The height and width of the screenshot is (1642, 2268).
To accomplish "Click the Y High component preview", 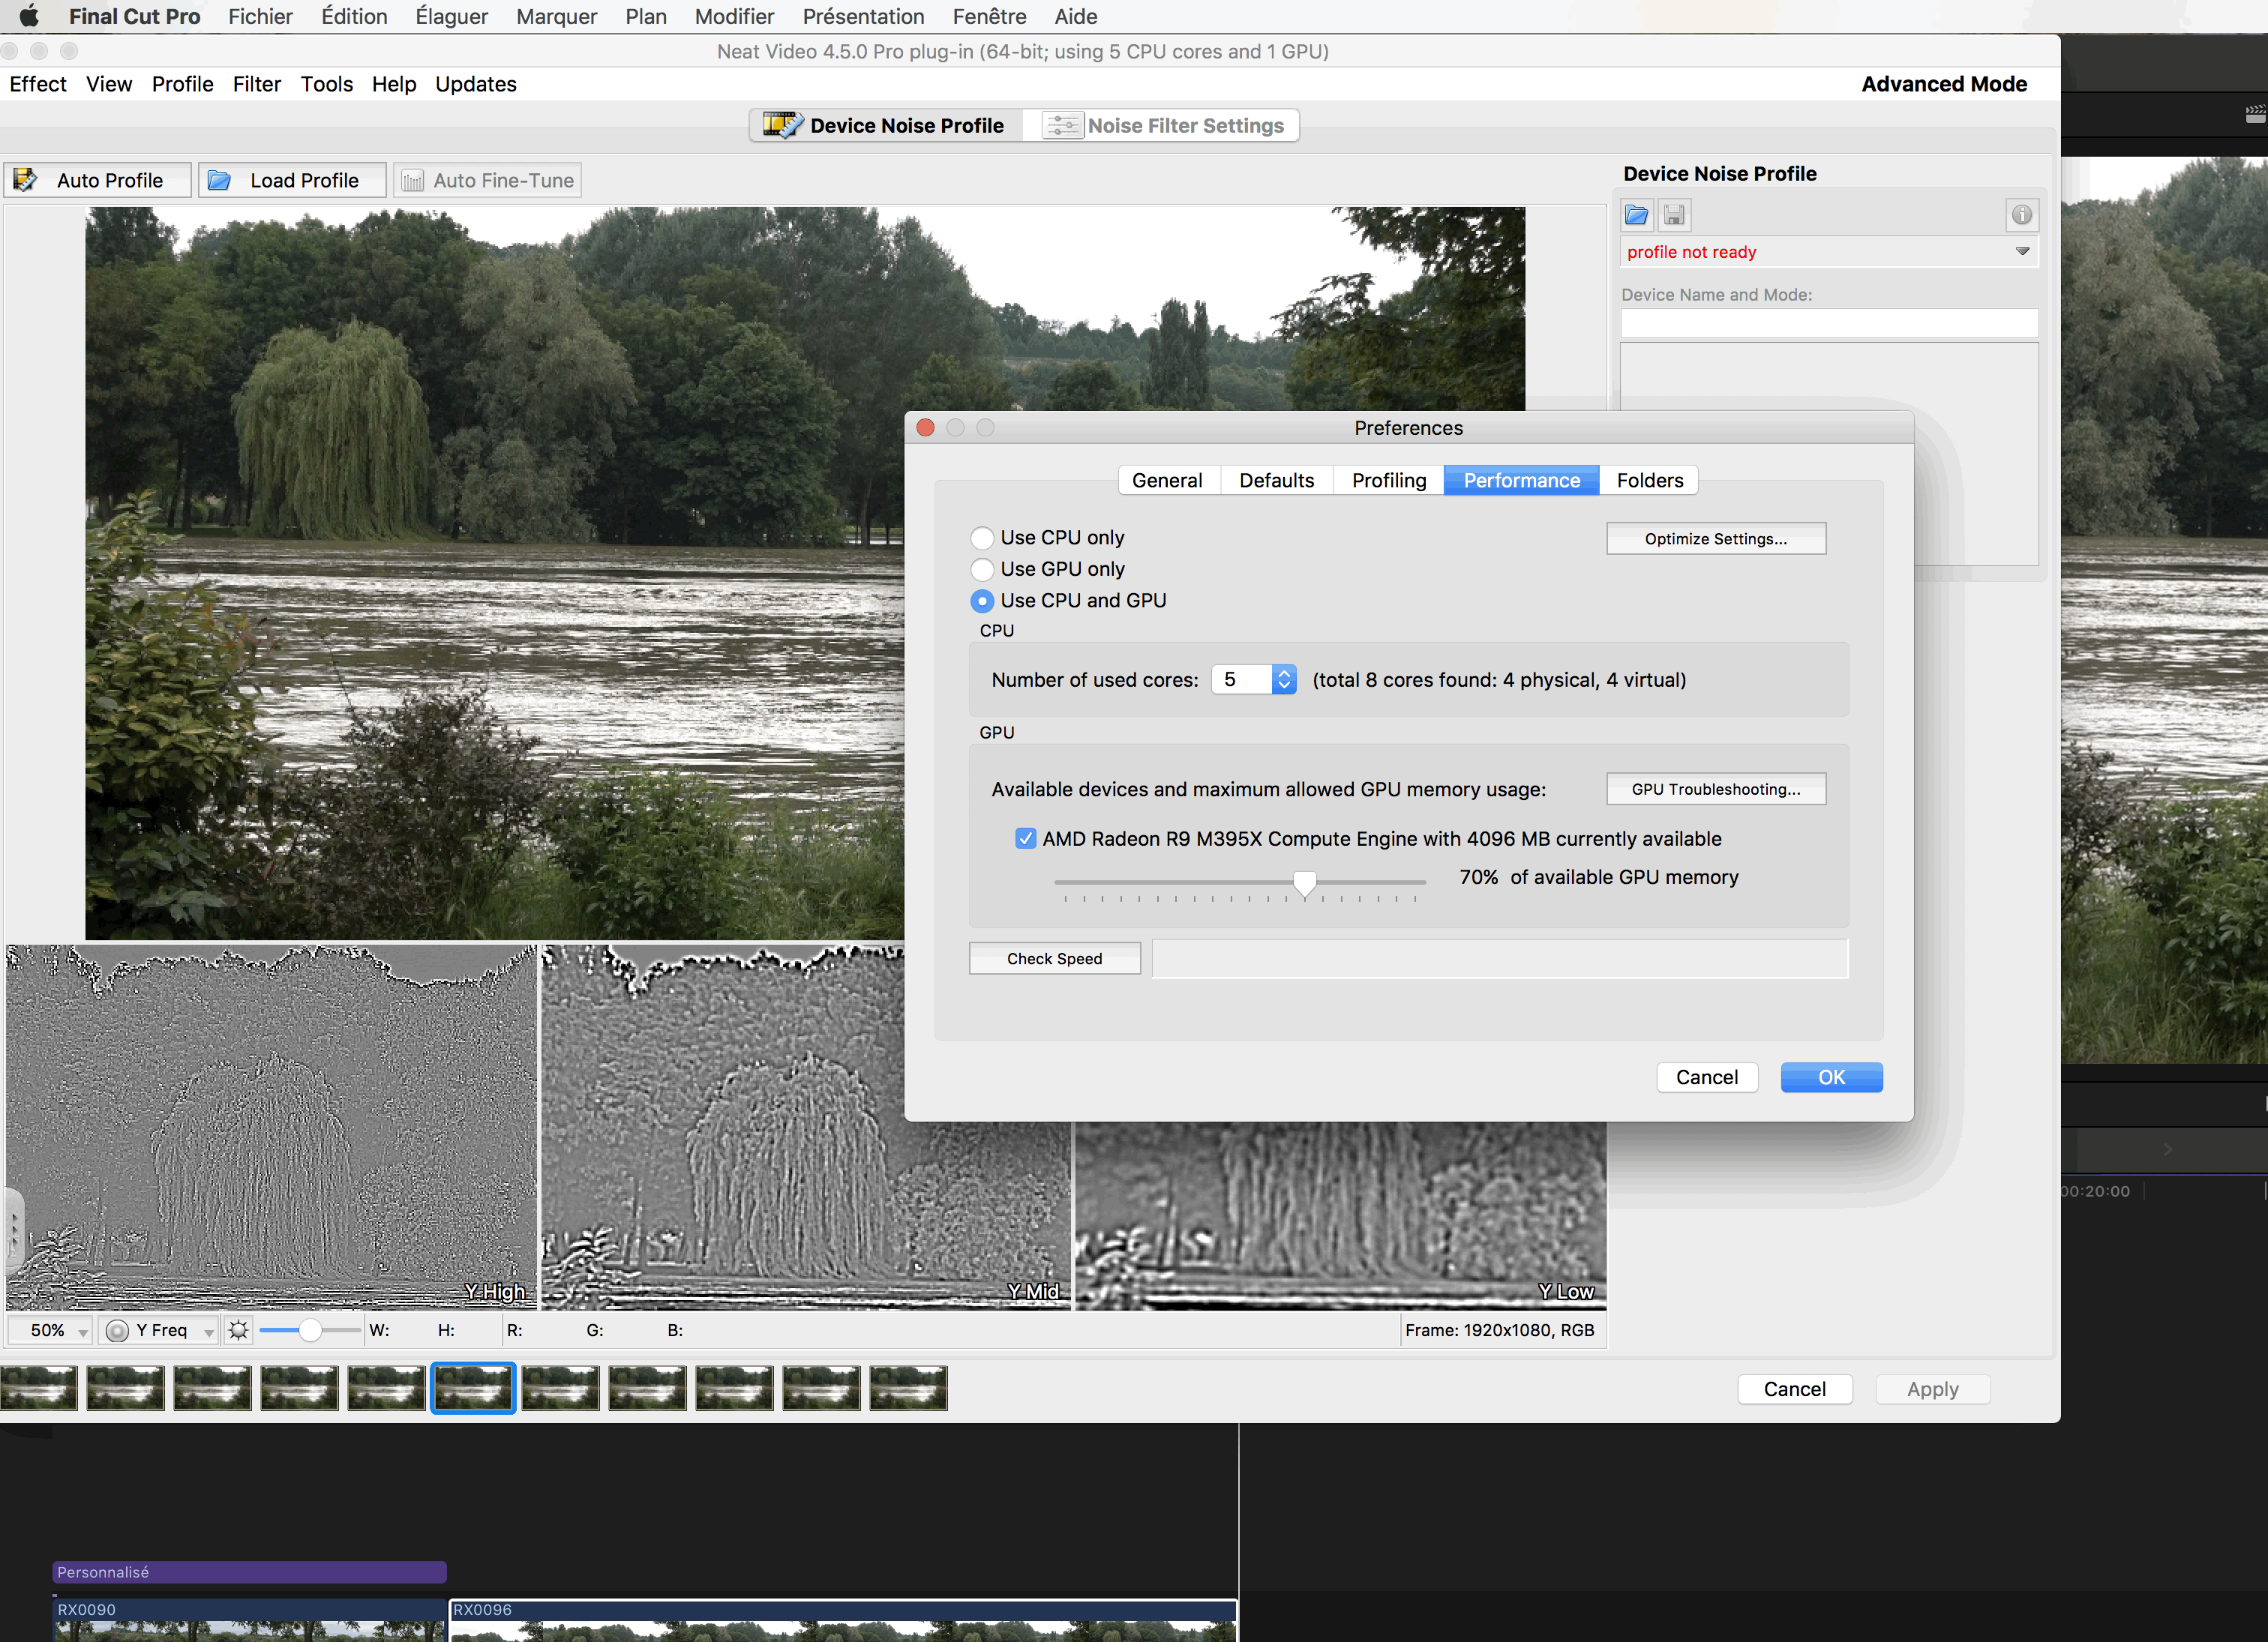I will [271, 1127].
